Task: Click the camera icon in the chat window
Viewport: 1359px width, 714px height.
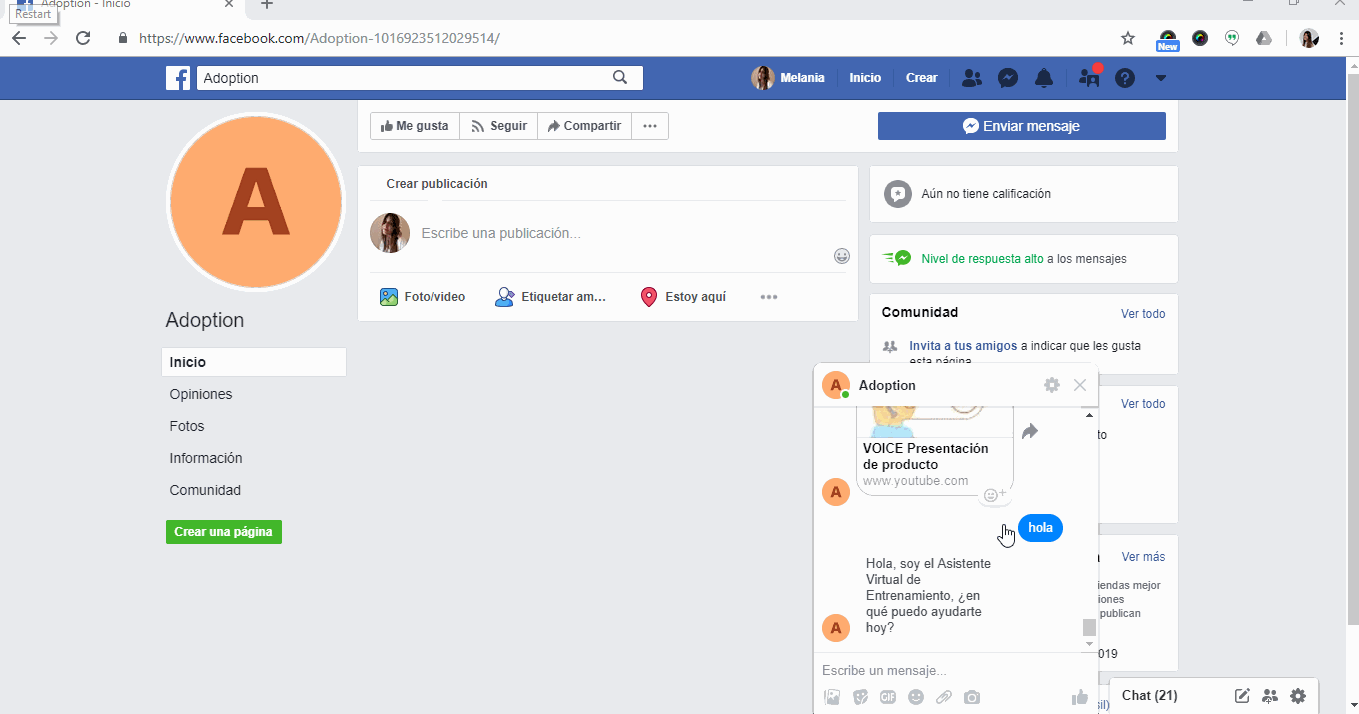Action: coord(971,698)
